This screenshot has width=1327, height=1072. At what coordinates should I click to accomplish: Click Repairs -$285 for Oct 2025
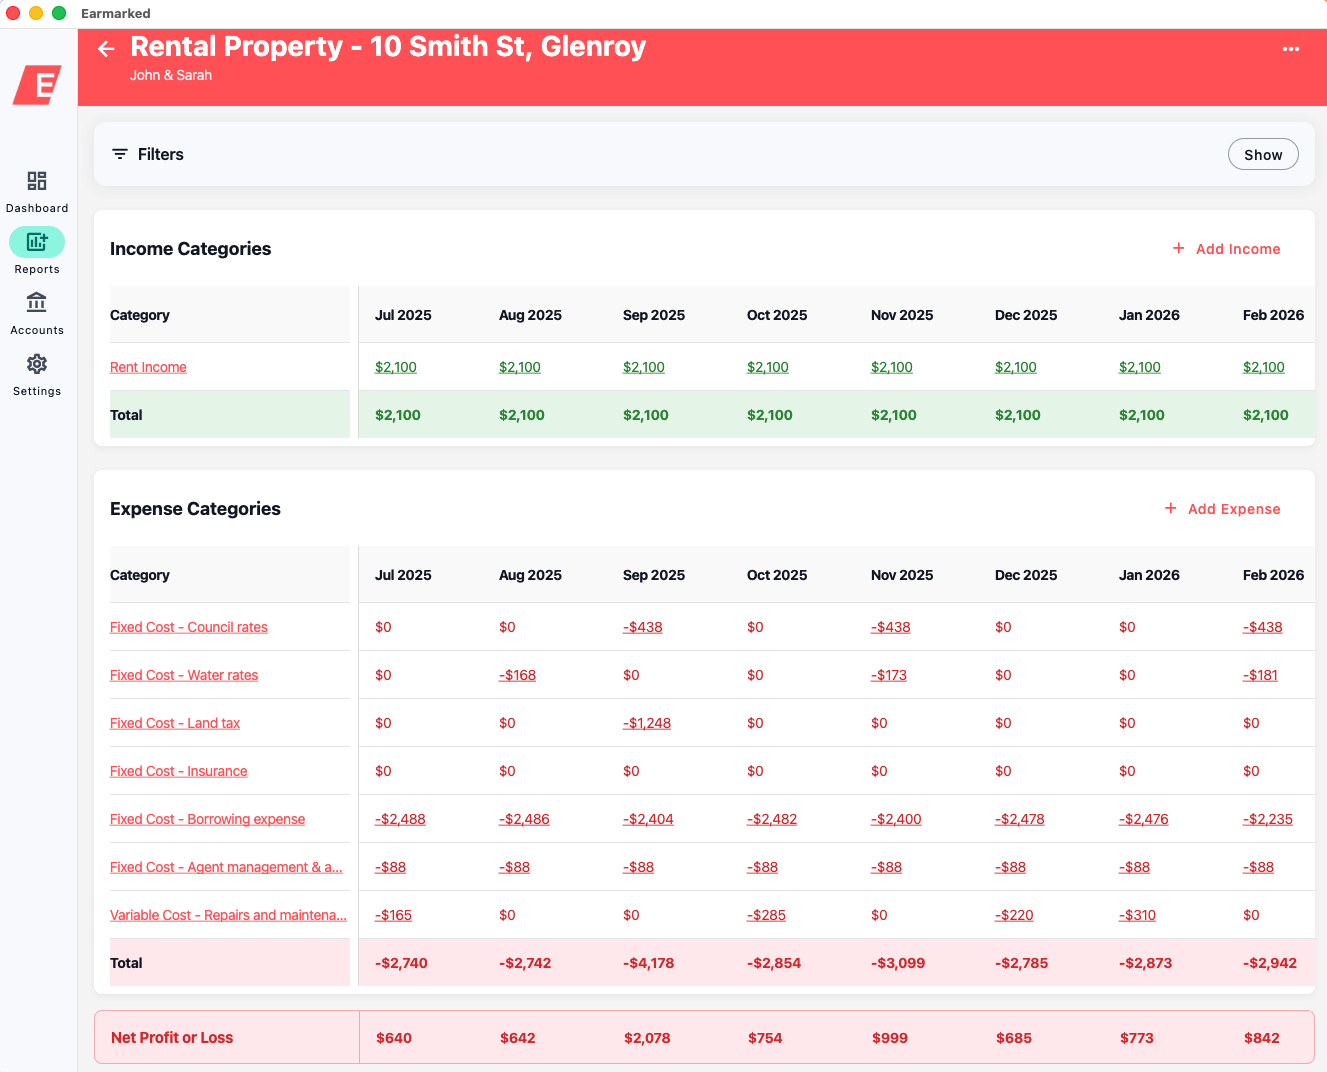click(767, 915)
